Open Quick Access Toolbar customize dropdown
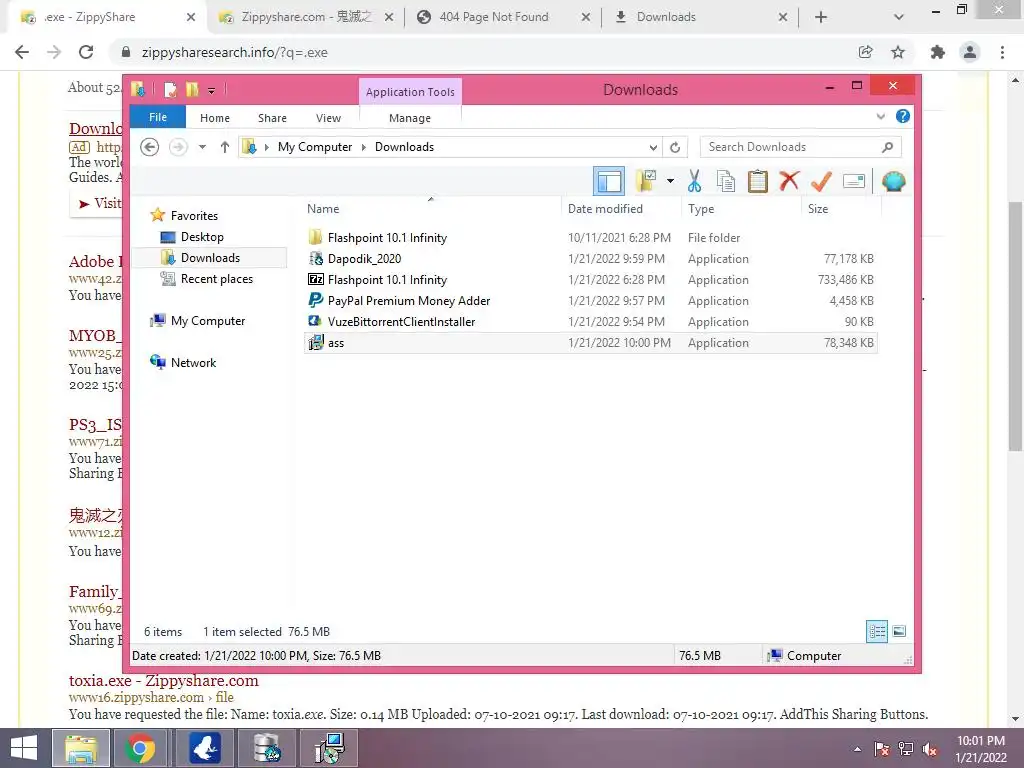Viewport: 1024px width, 768px height. (212, 90)
